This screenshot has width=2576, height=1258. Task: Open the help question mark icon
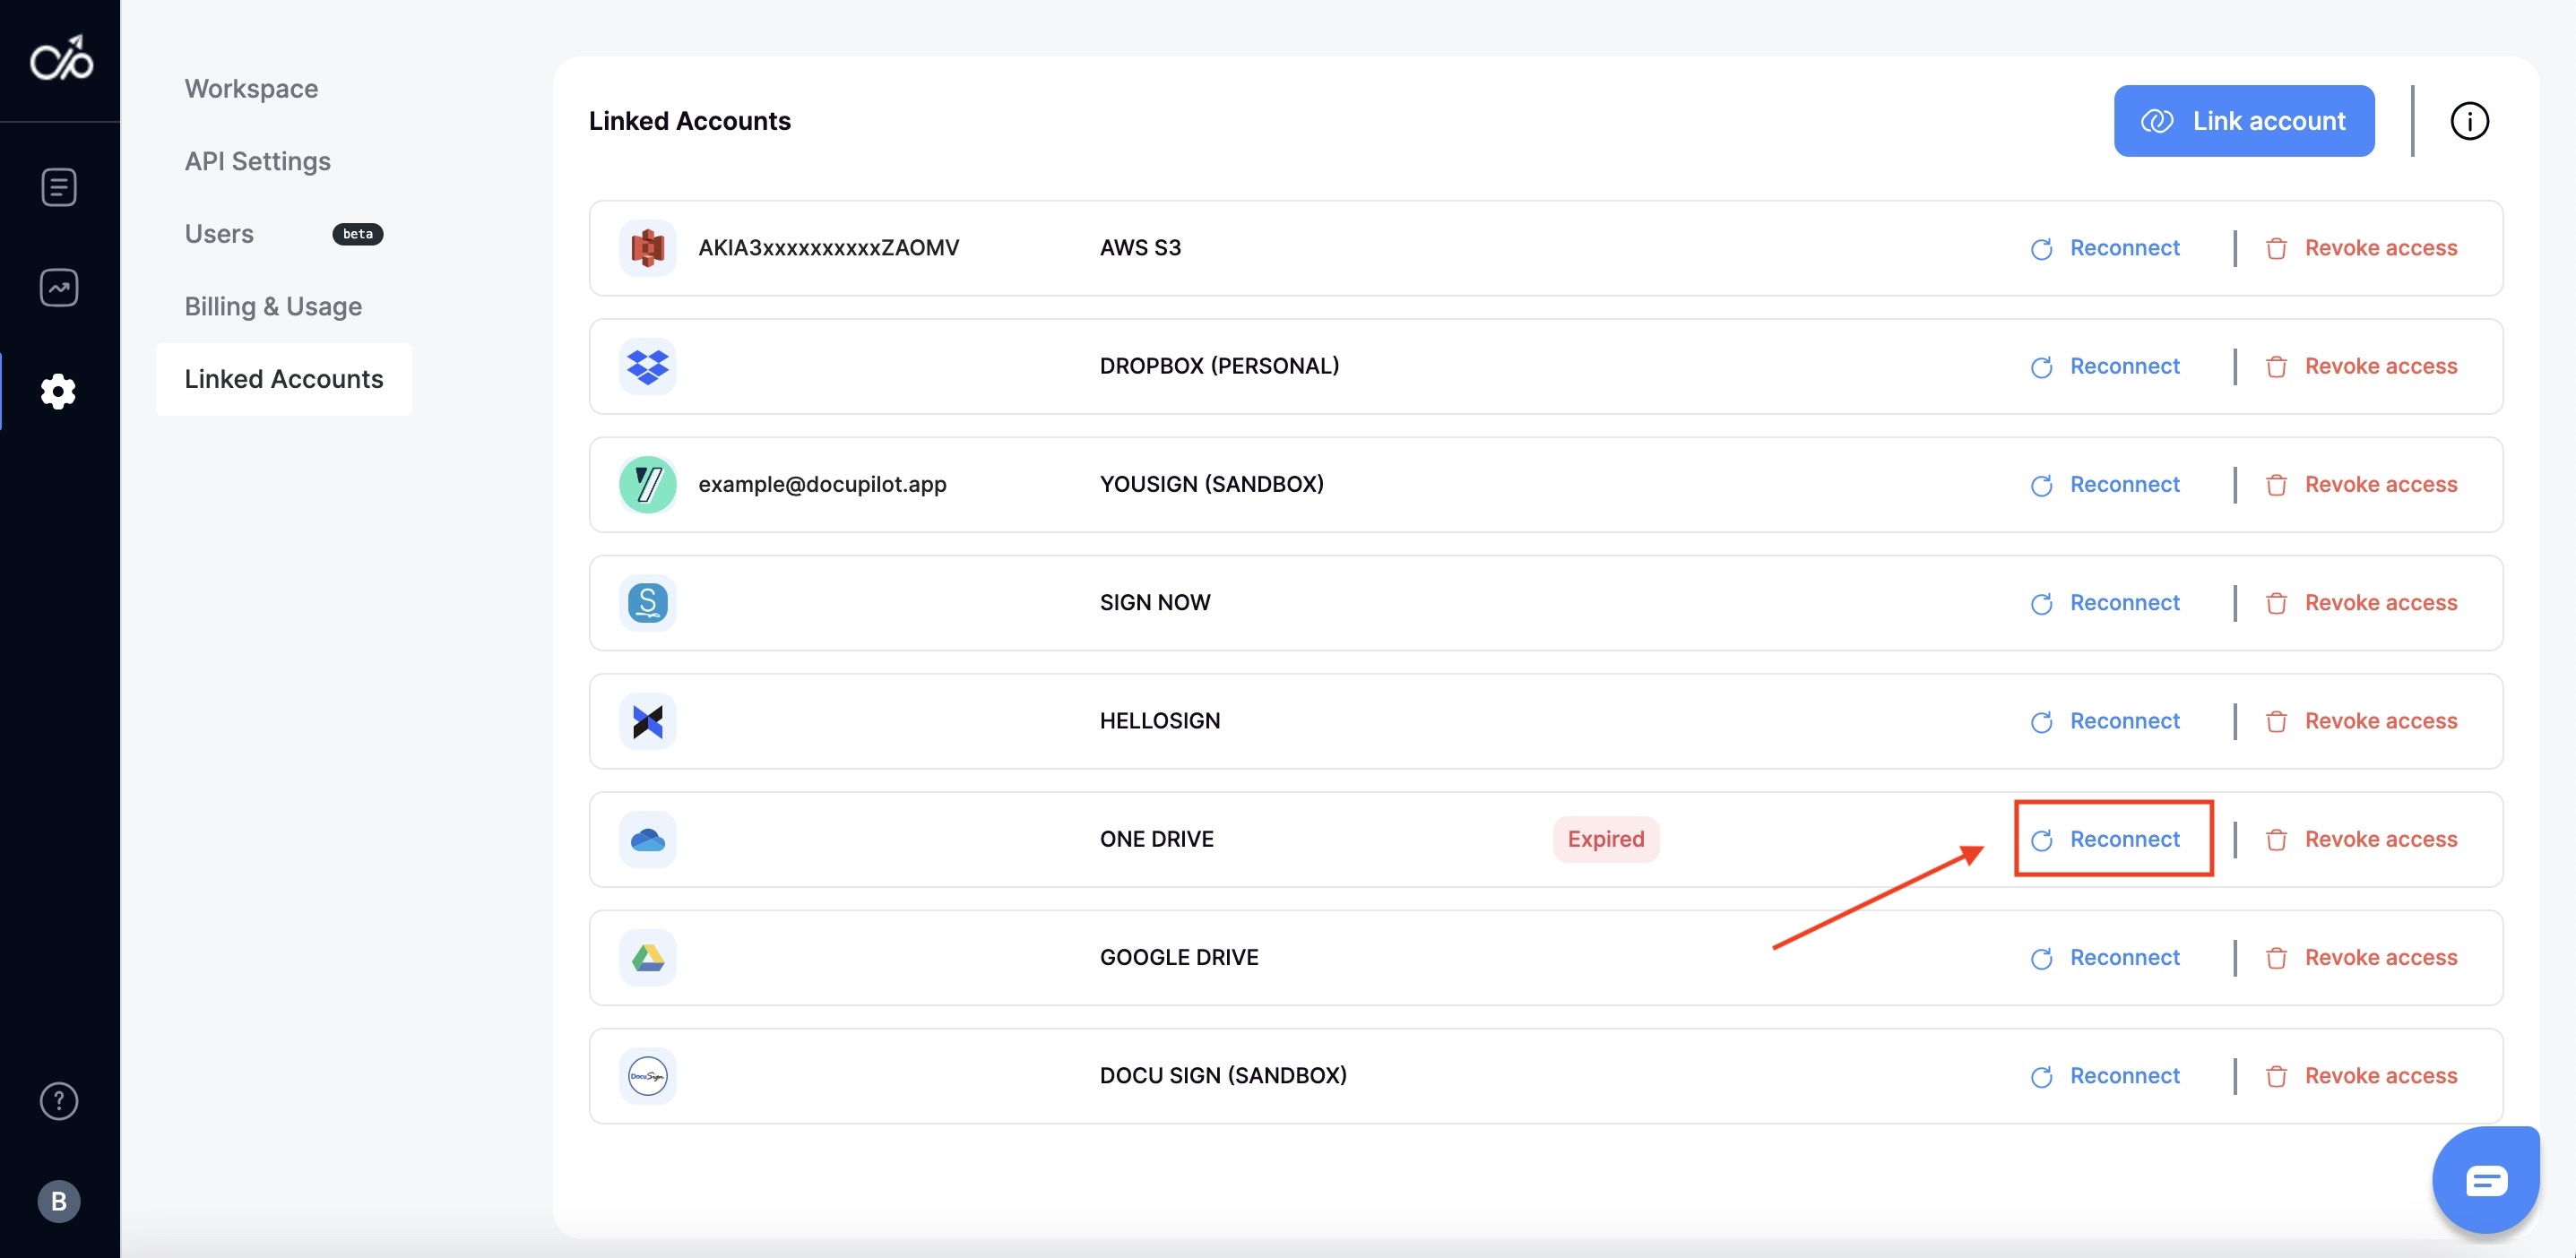(x=59, y=1101)
